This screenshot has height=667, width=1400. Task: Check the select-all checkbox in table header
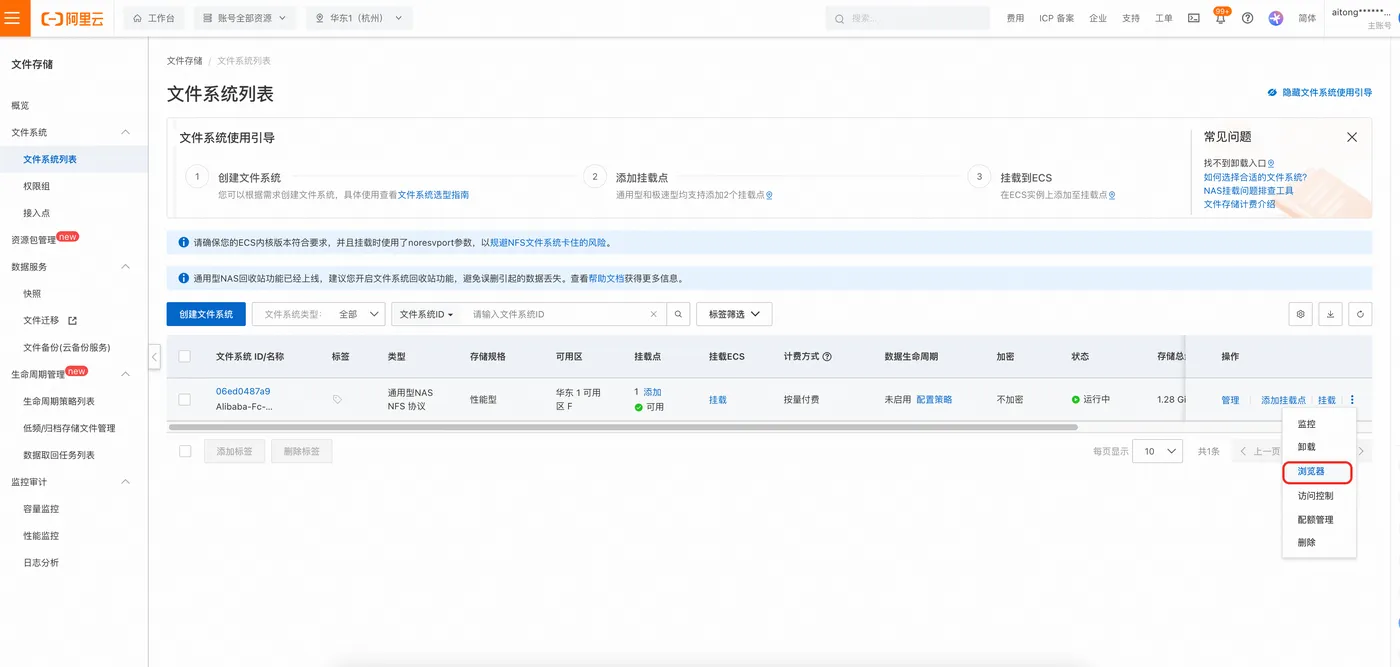184,356
